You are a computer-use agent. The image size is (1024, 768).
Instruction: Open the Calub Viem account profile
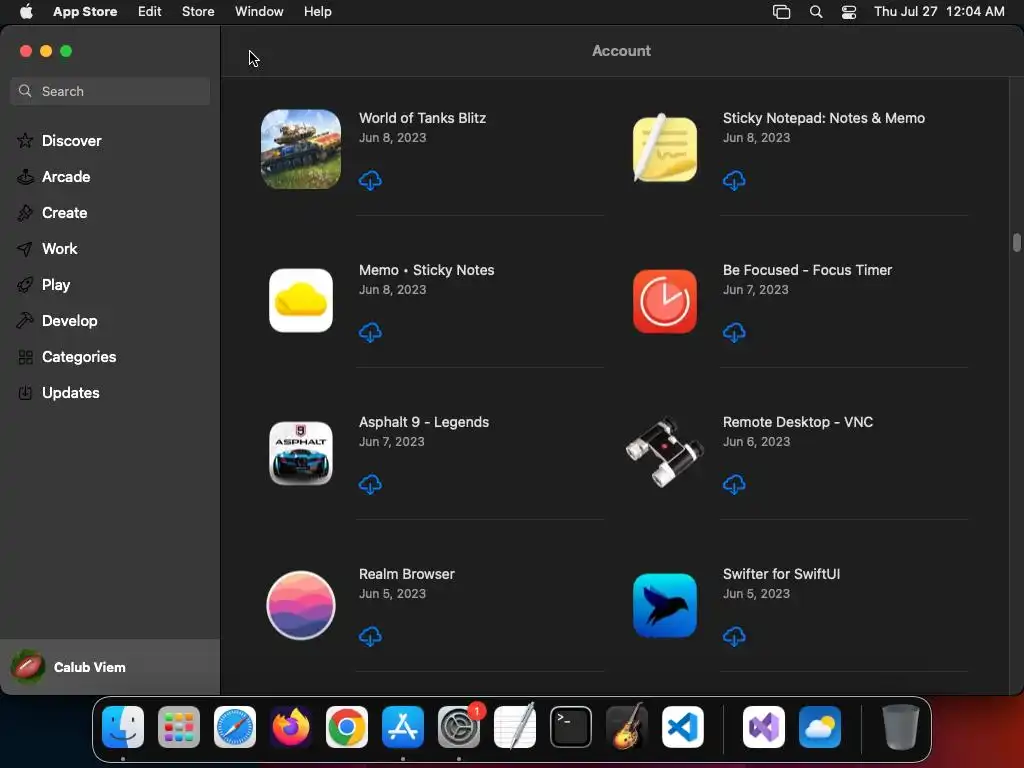pyautogui.click(x=110, y=667)
